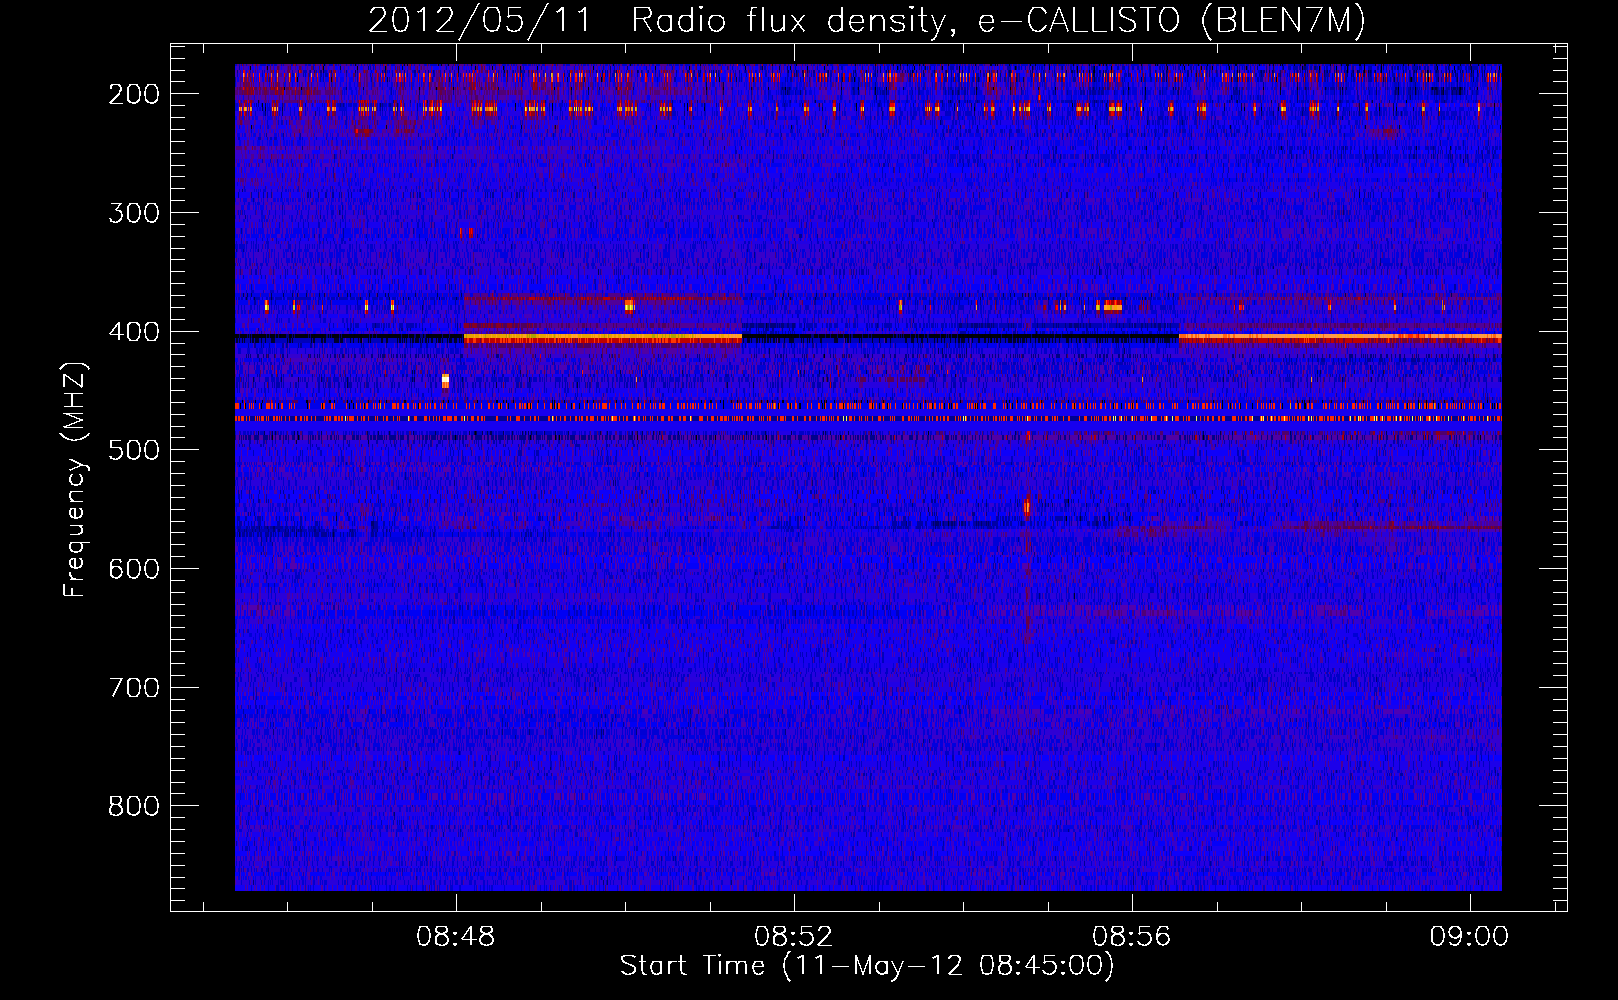Click the bright spot near 440 MHz
This screenshot has width=1618, height=1000.
(445, 380)
